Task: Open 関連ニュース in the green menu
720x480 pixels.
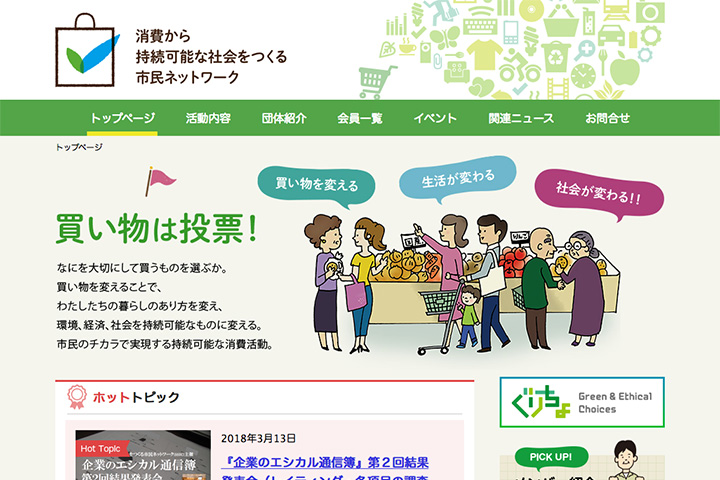Action: 521,119
